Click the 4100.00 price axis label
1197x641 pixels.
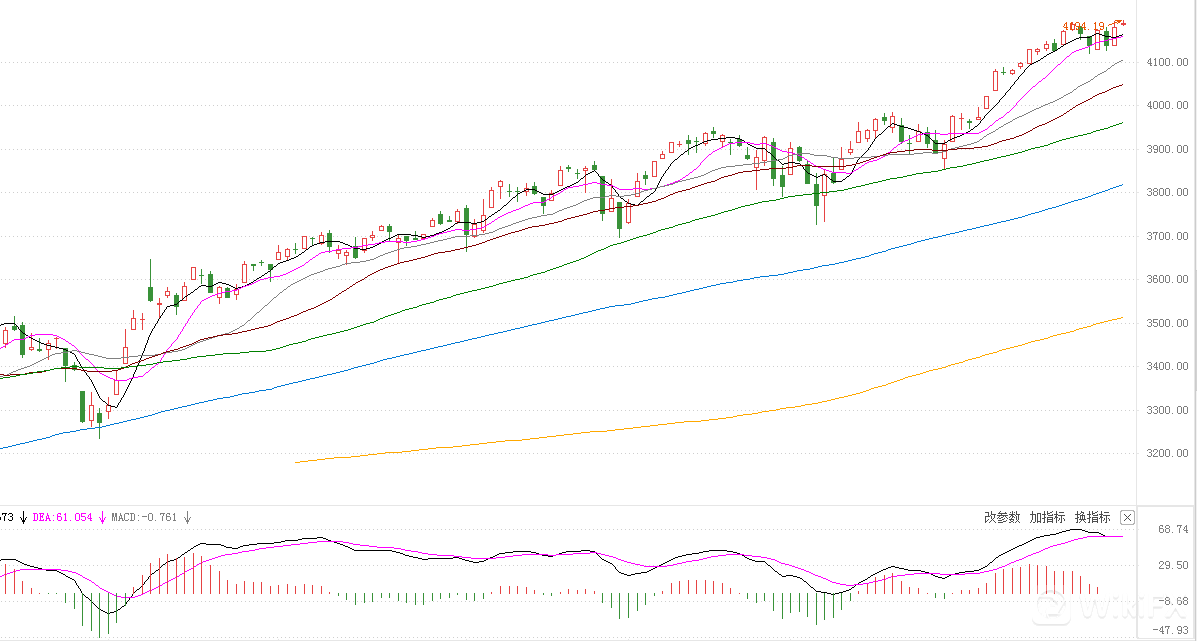click(1168, 62)
